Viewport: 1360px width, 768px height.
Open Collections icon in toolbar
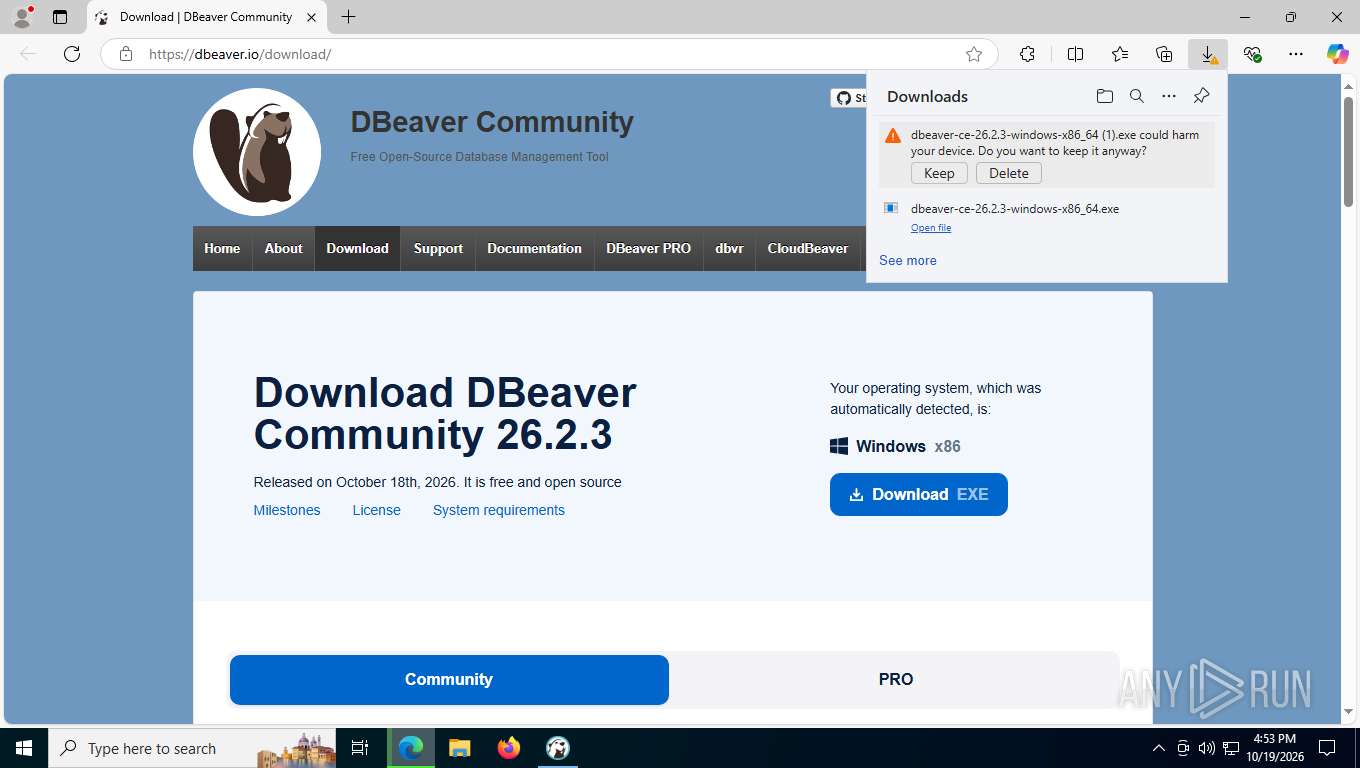(1164, 54)
